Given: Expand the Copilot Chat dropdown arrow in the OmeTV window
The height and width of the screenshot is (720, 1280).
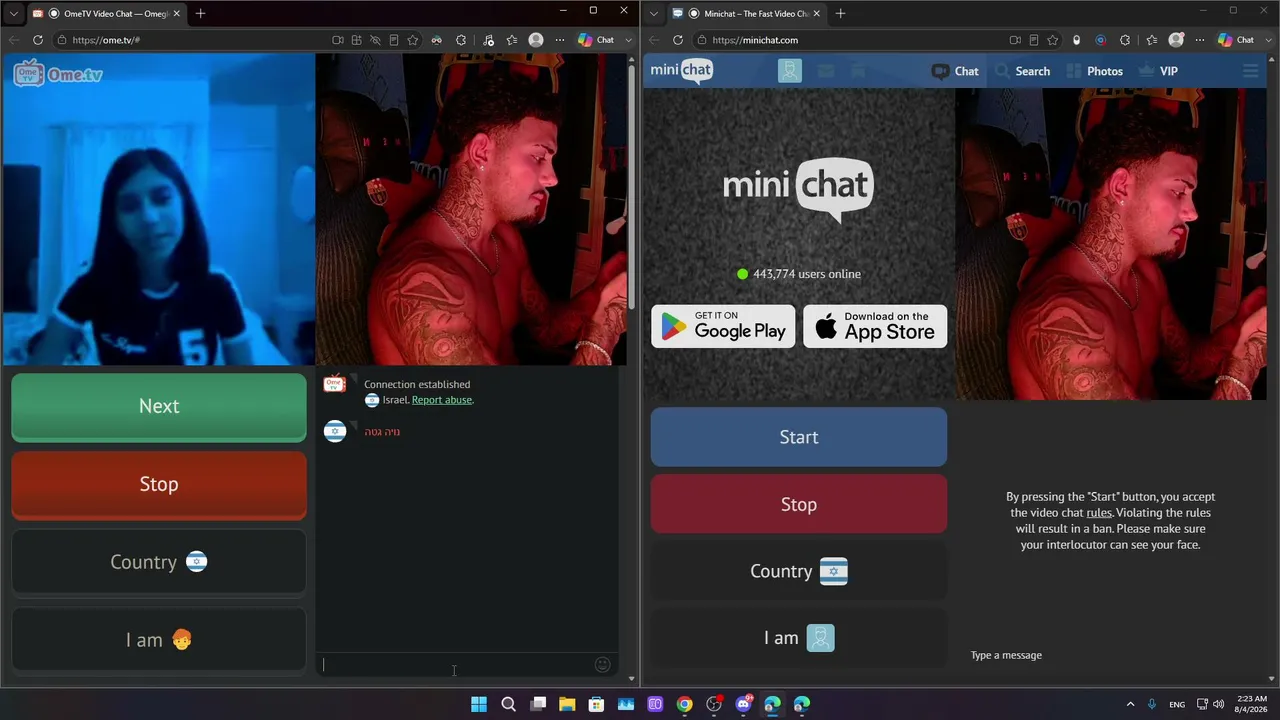Looking at the screenshot, I should tap(629, 40).
